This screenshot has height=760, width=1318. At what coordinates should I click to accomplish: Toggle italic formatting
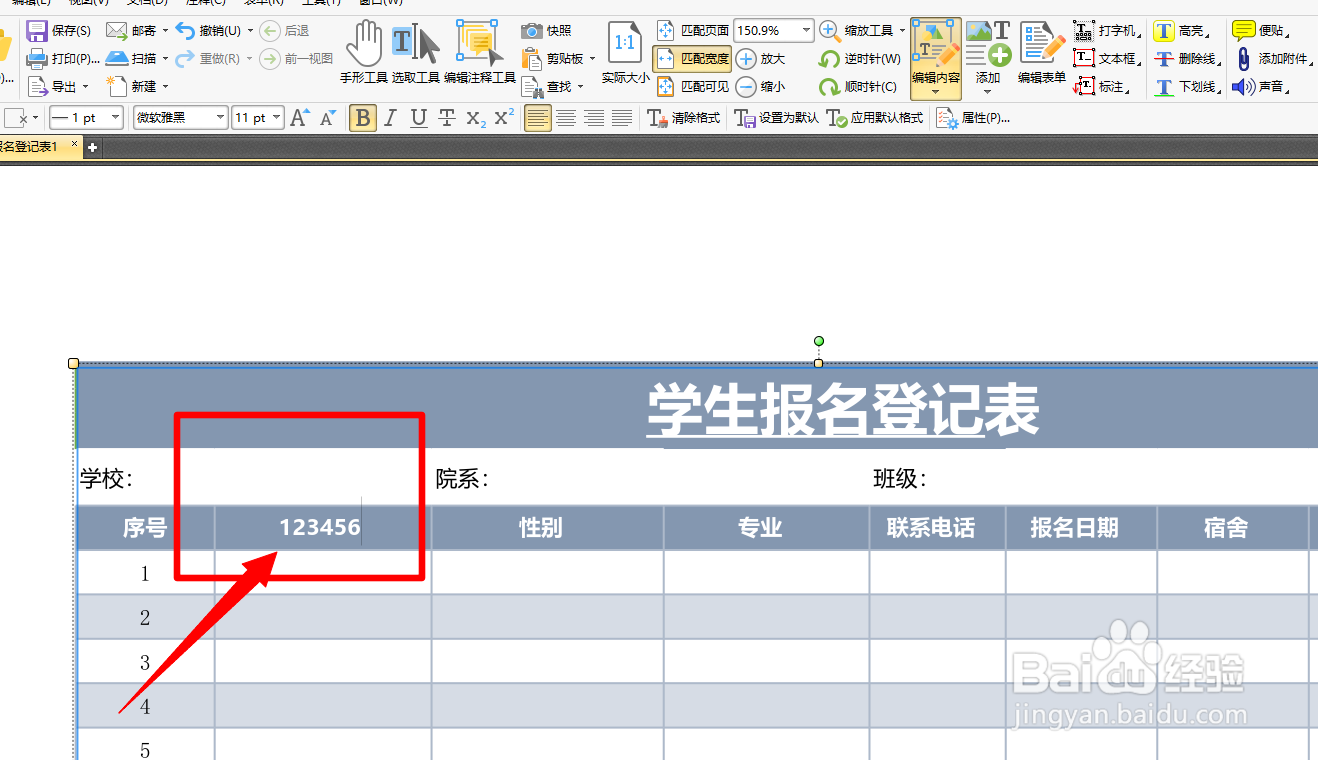tap(390, 118)
